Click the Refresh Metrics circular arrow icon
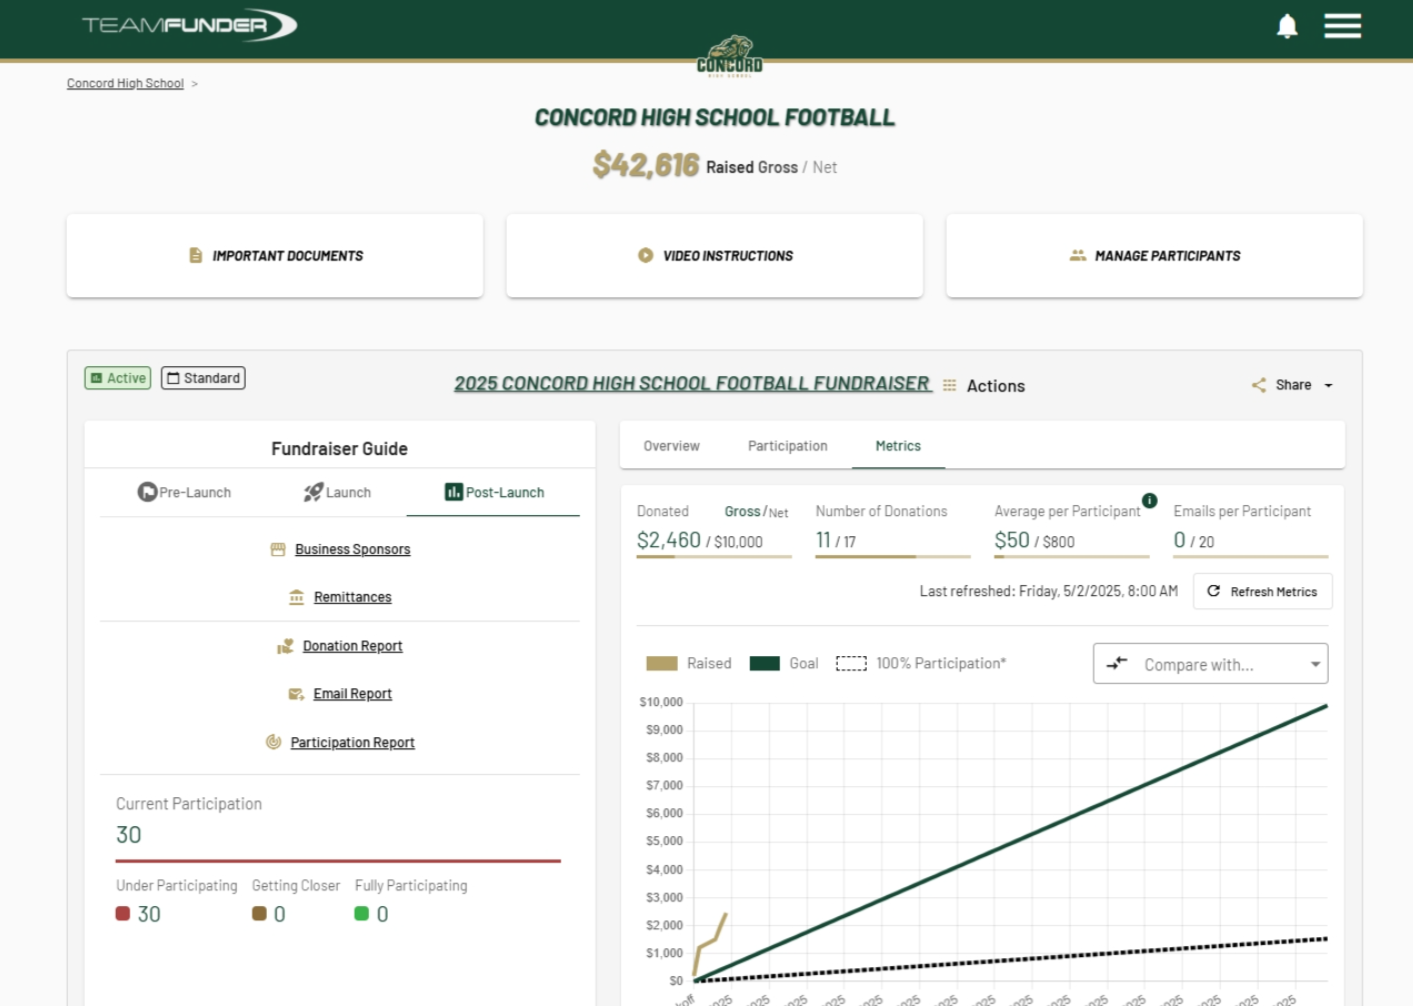Image resolution: width=1413 pixels, height=1006 pixels. [1213, 591]
